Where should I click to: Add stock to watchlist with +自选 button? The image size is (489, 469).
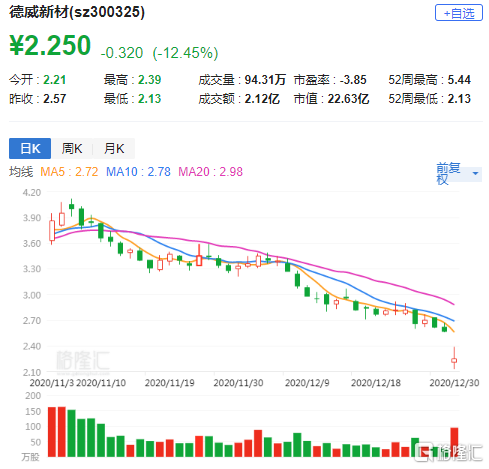(459, 13)
